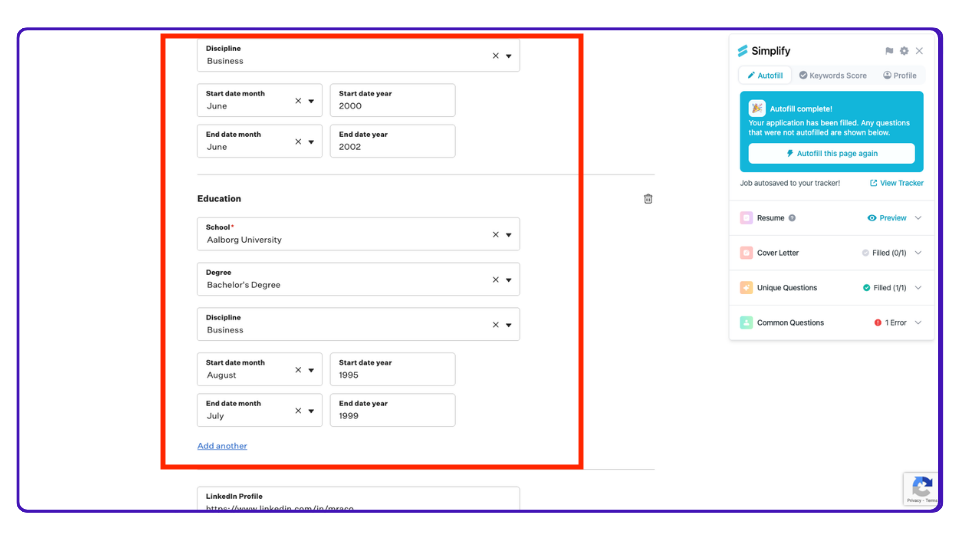Click the Add another education link
The image size is (960, 540).
click(x=222, y=446)
